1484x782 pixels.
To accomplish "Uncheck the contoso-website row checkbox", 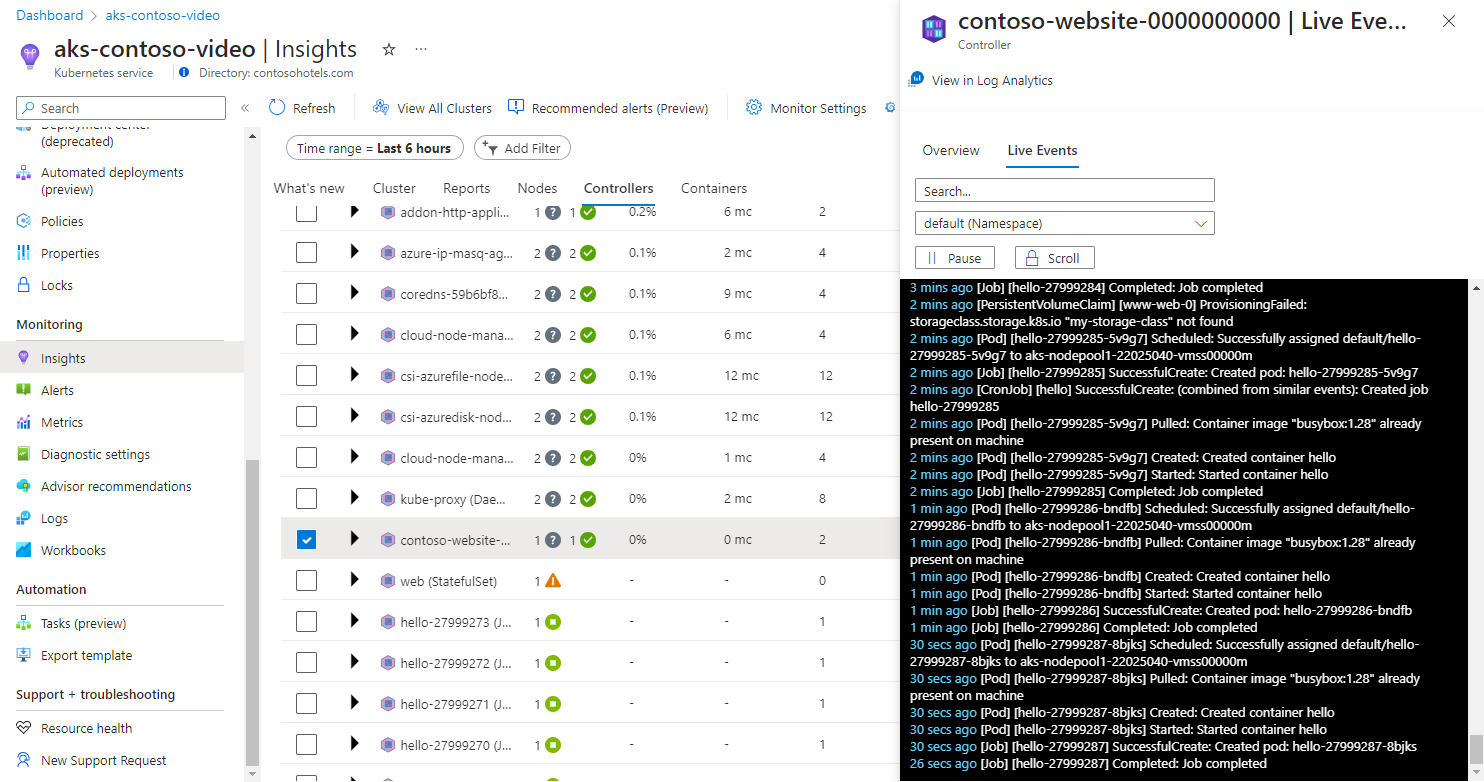I will point(306,539).
